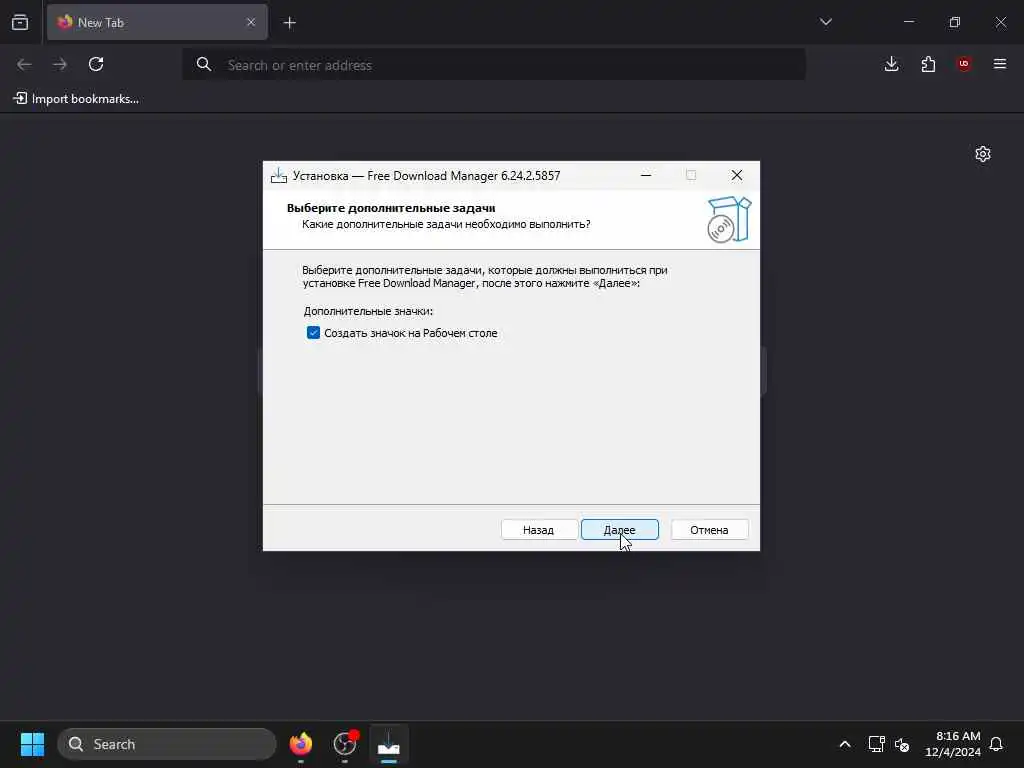1024x768 pixels.
Task: Click the Далее button in installer
Action: coord(619,530)
